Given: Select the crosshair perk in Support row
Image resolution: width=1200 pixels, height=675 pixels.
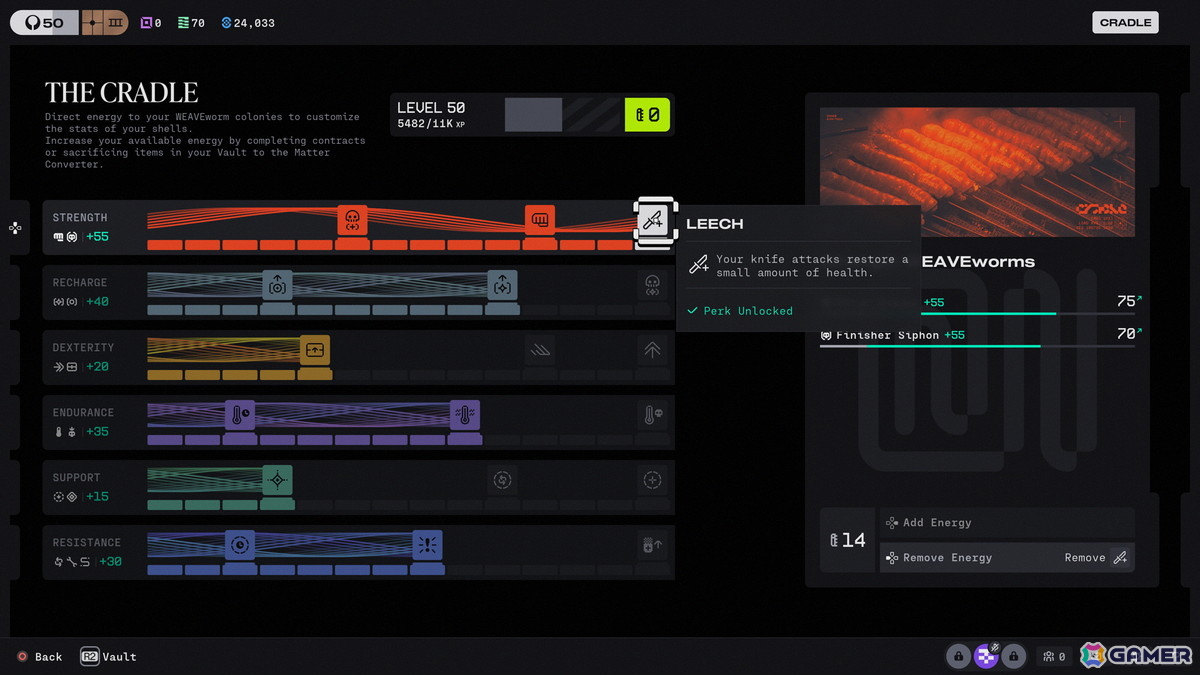Looking at the screenshot, I should click(277, 480).
